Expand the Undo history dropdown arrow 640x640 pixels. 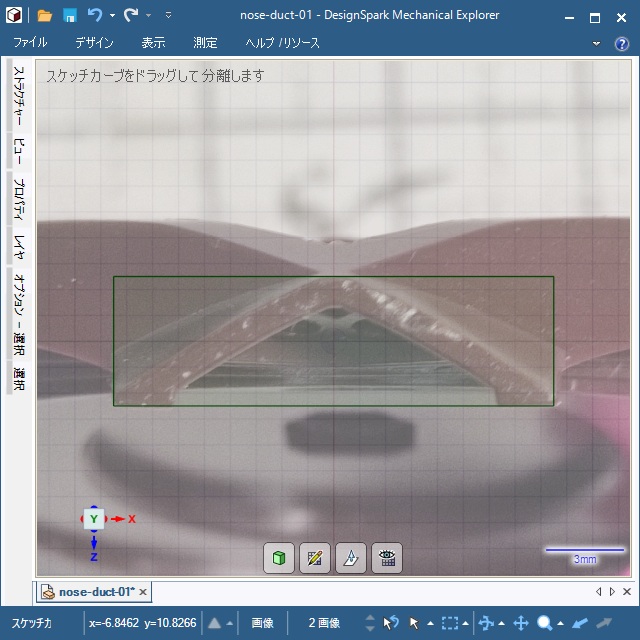pos(112,16)
